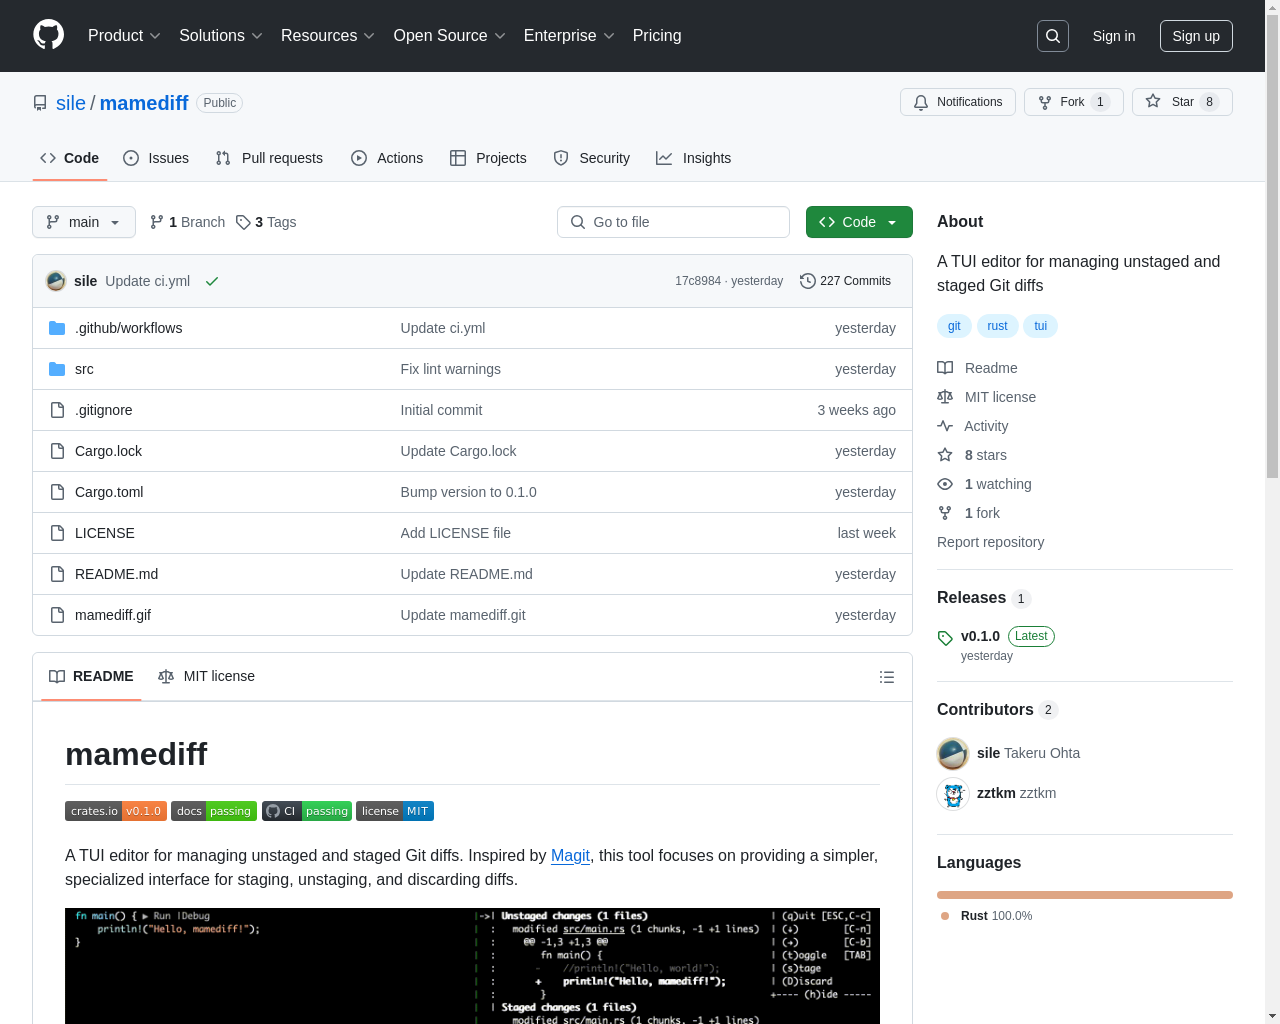Click the file icon next to LICENSE
The width and height of the screenshot is (1280, 1024).
point(57,533)
